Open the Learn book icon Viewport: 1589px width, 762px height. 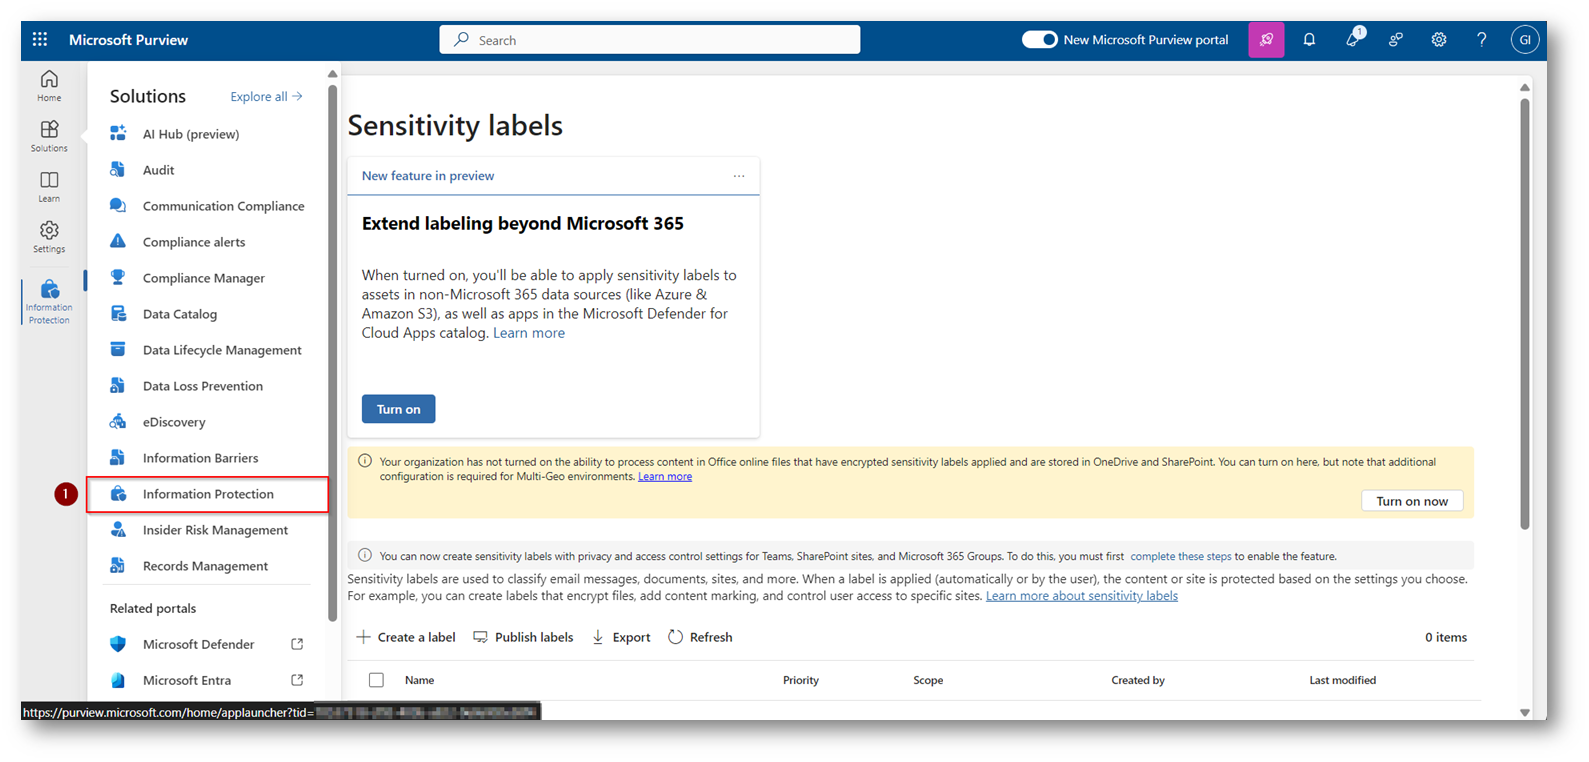click(49, 186)
